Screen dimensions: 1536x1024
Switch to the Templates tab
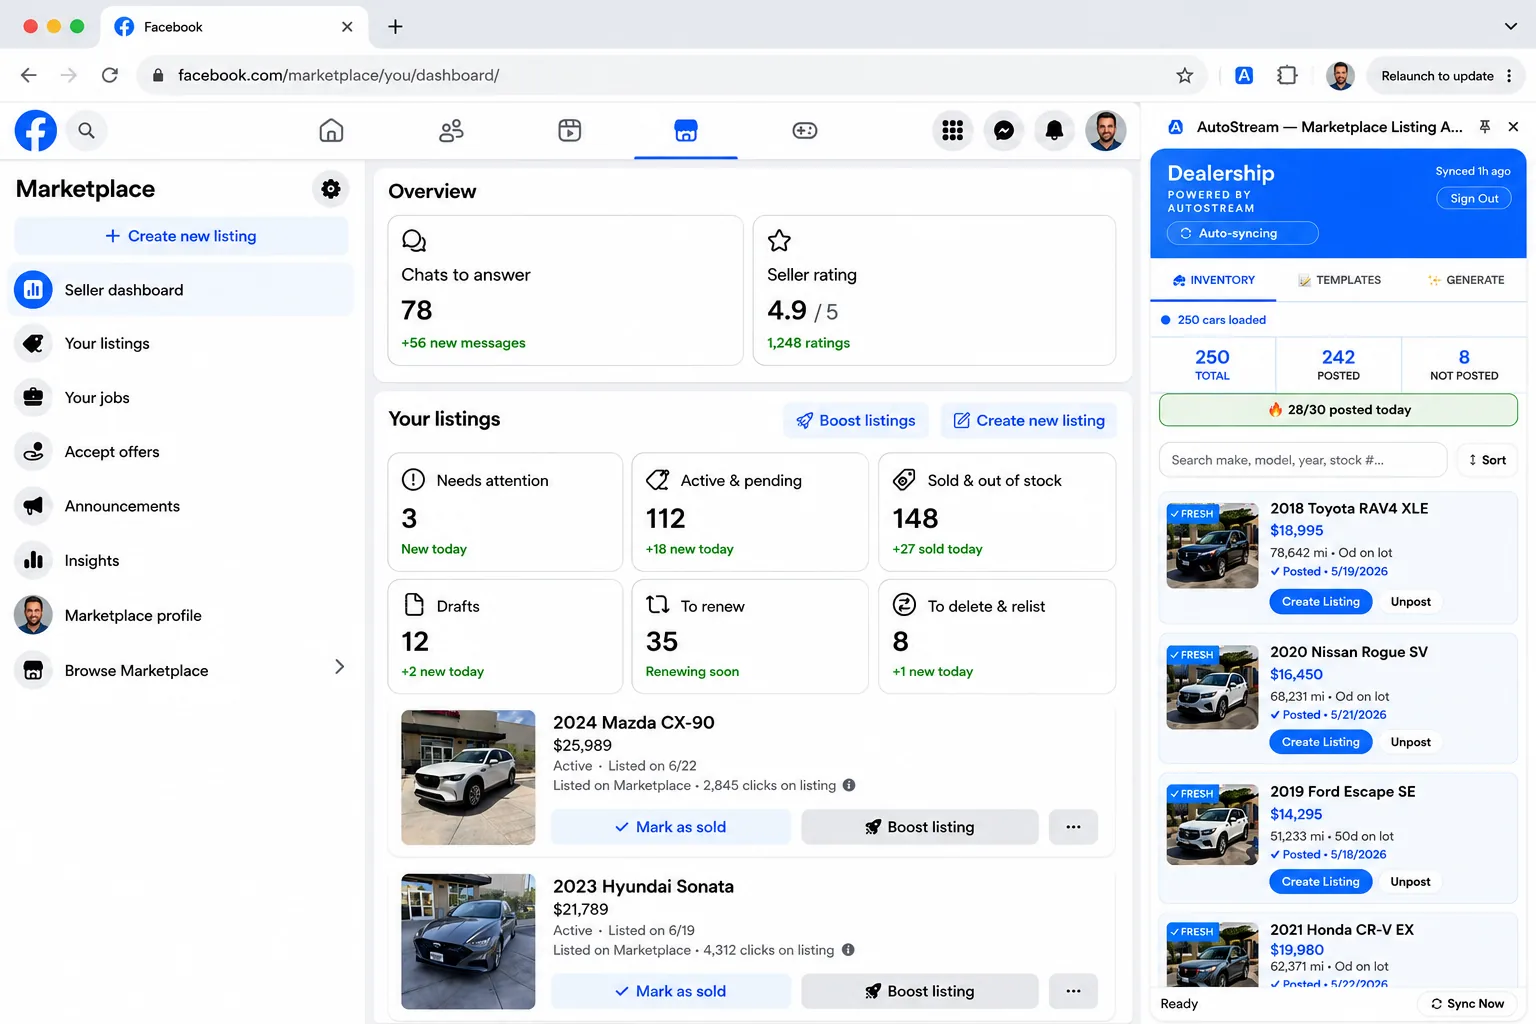pos(1339,280)
